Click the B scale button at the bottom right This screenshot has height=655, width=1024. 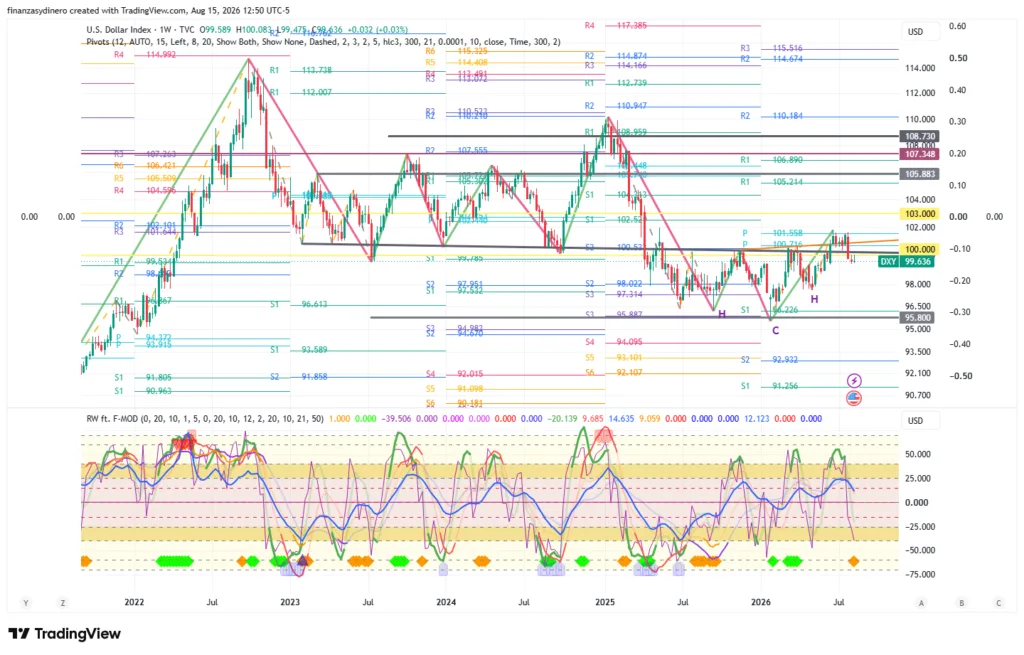pos(961,603)
